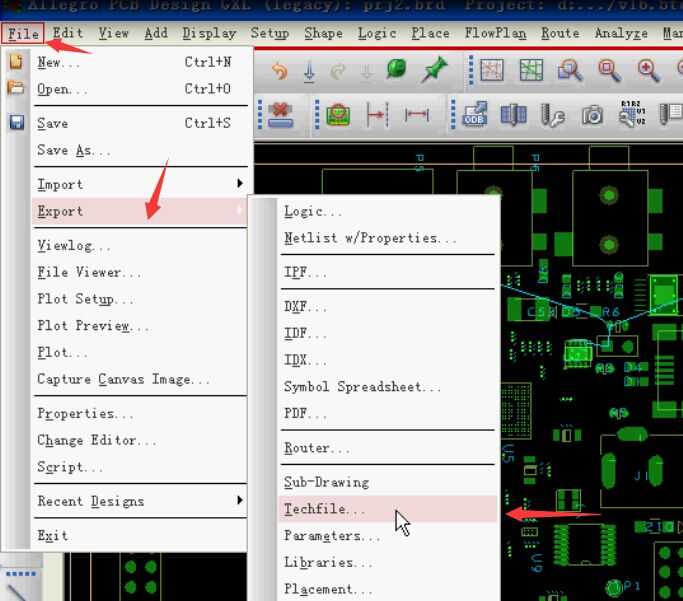Screen dimensions: 683x601
Task: Click the drill and wrench icon
Action: click(x=552, y=115)
